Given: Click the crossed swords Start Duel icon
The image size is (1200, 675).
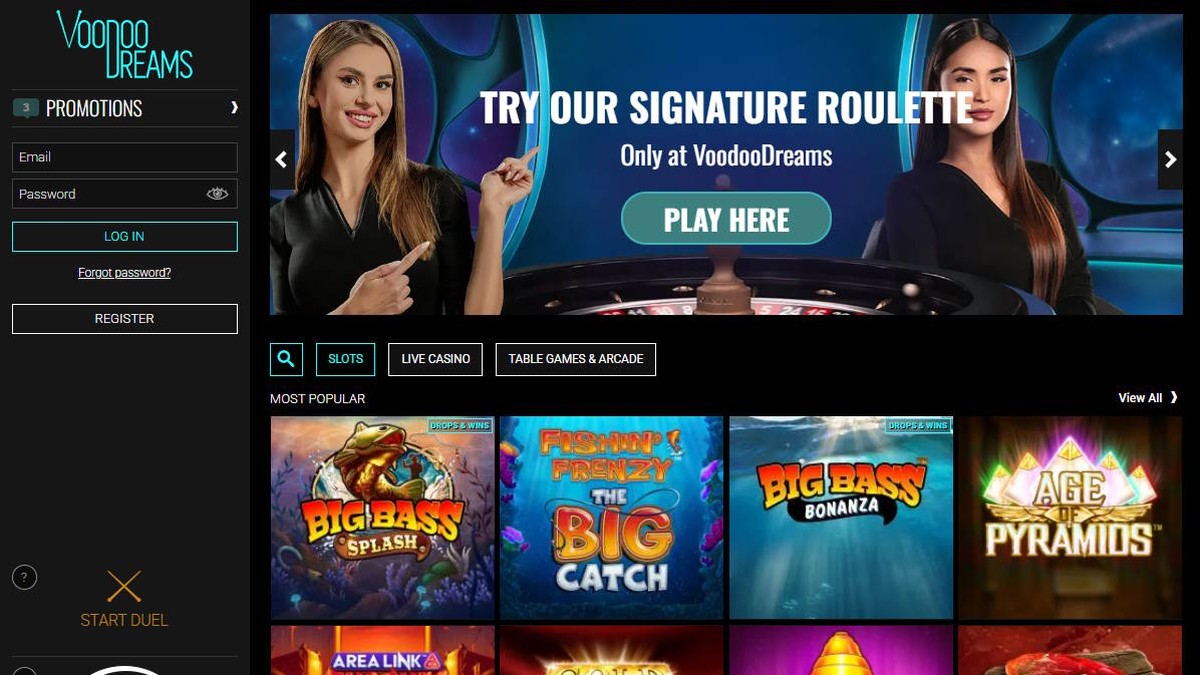Looking at the screenshot, I should point(124,586).
